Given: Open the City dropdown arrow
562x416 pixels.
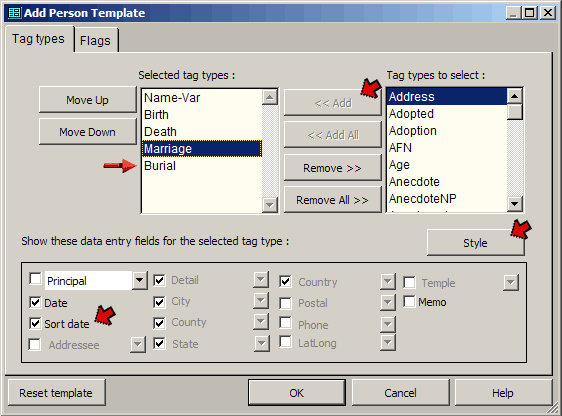Looking at the screenshot, I should coord(261,301).
